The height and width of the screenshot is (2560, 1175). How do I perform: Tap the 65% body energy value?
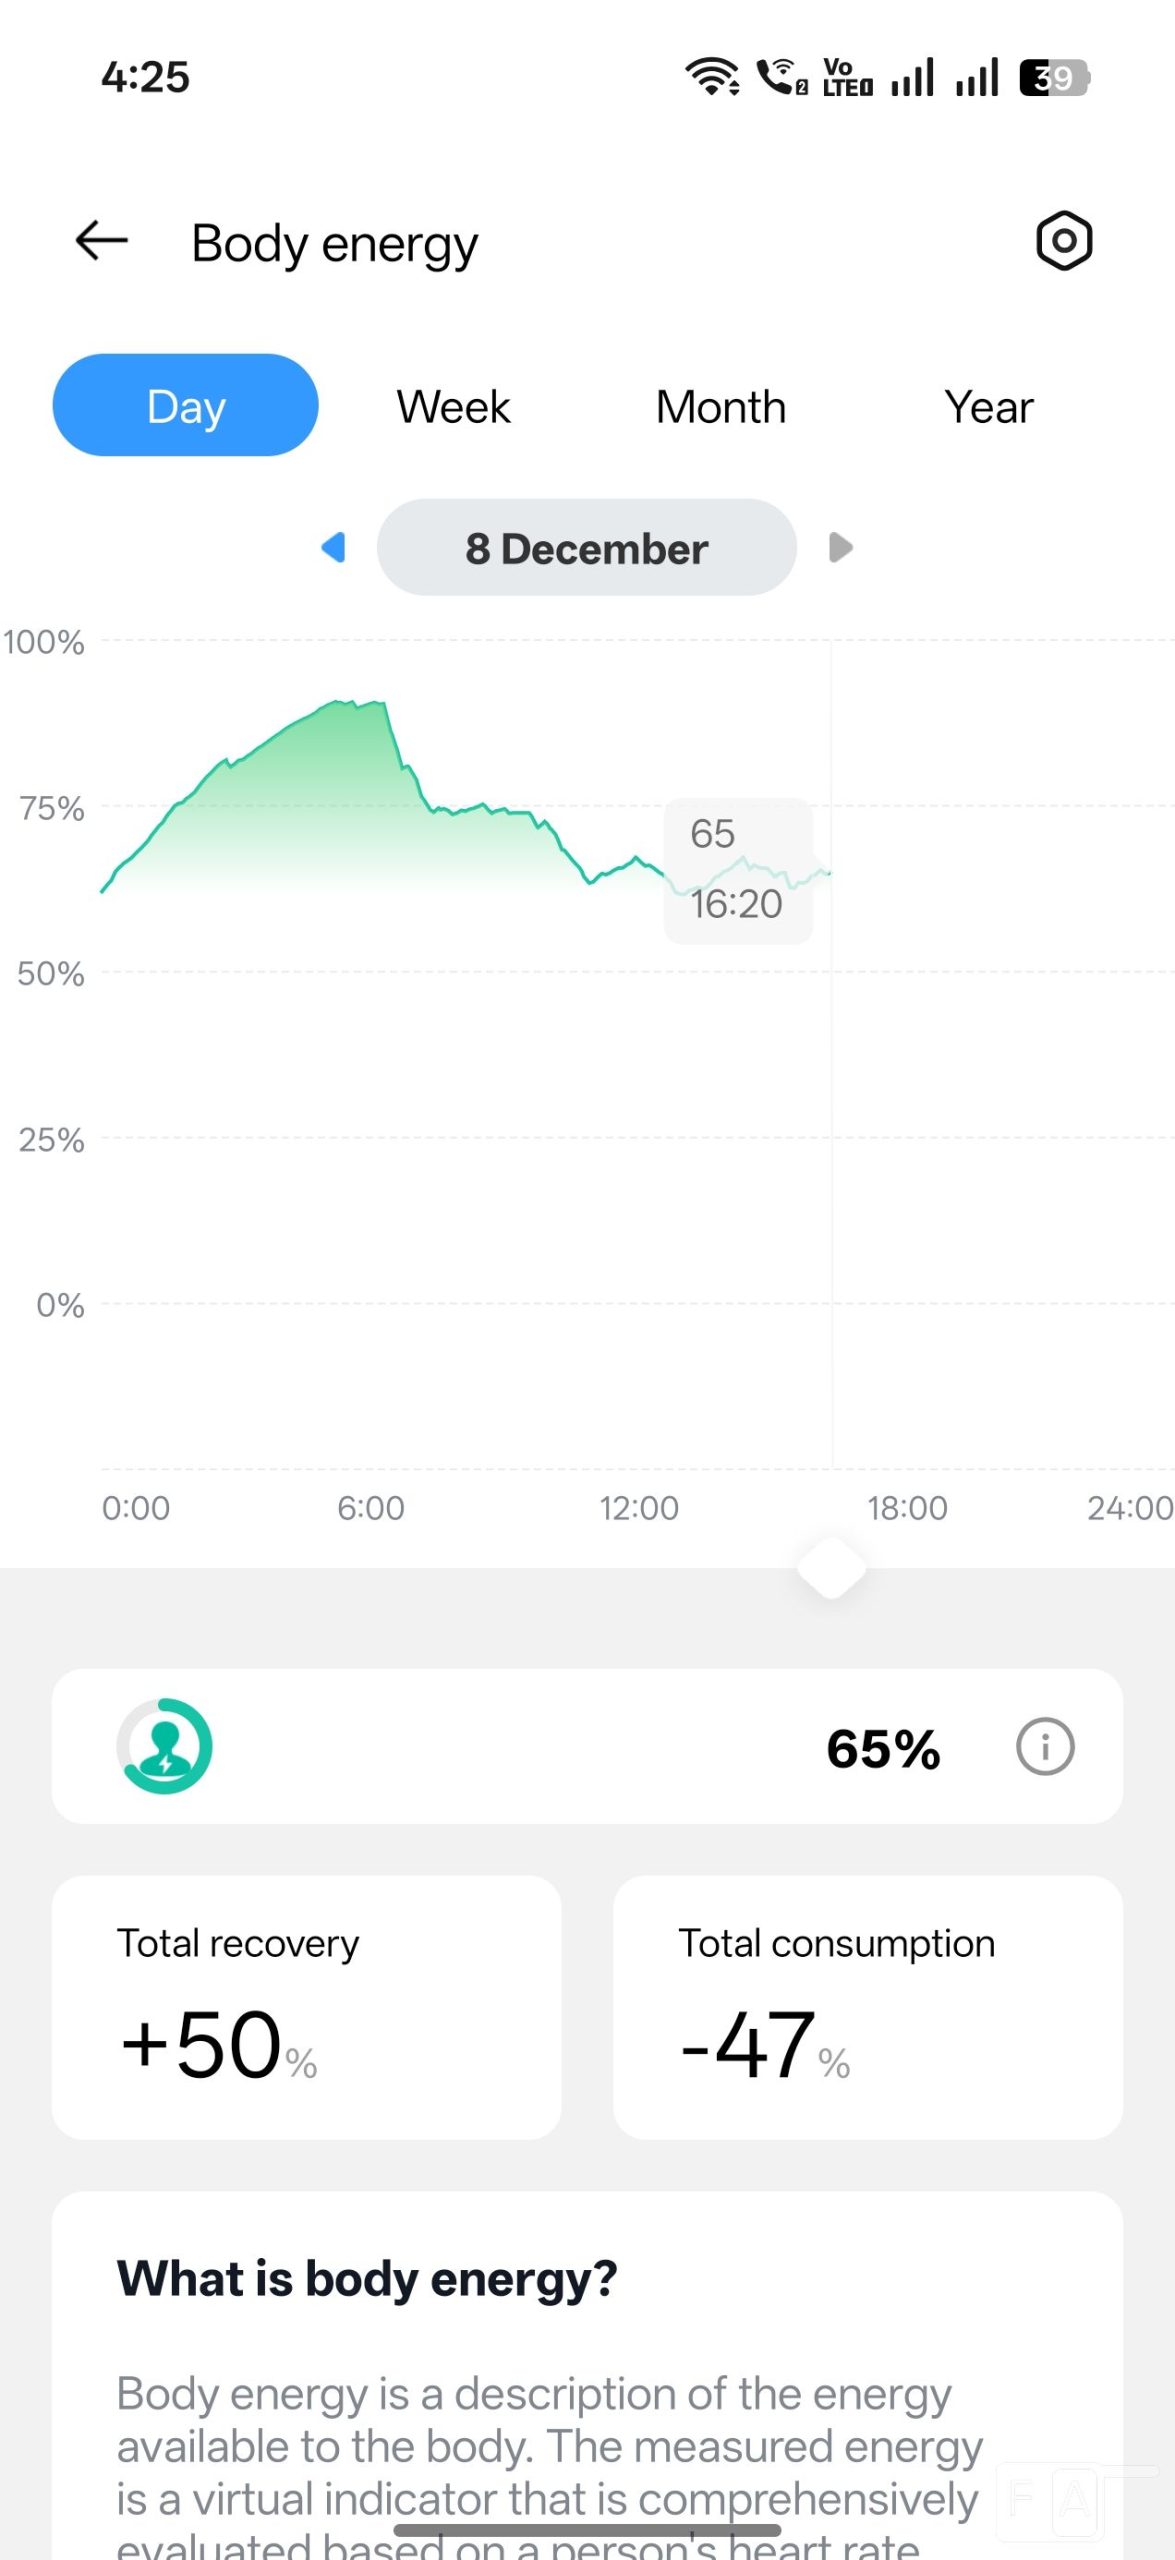pyautogui.click(x=883, y=1749)
